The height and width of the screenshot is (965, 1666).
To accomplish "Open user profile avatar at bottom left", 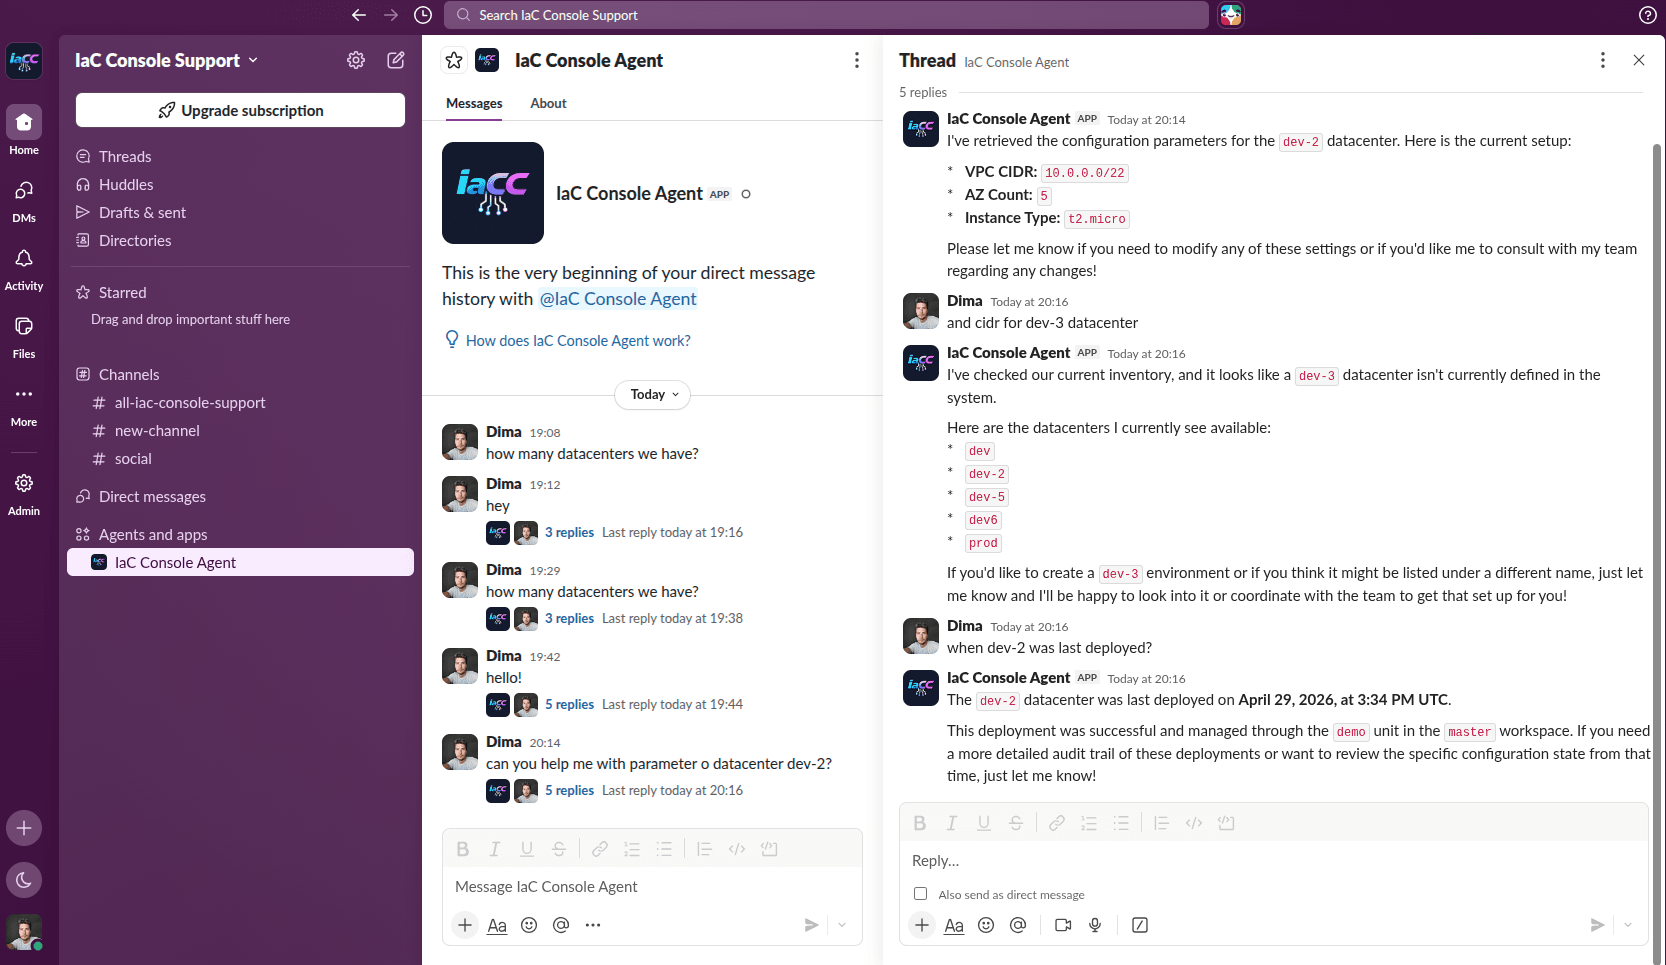I will click(x=24, y=932).
